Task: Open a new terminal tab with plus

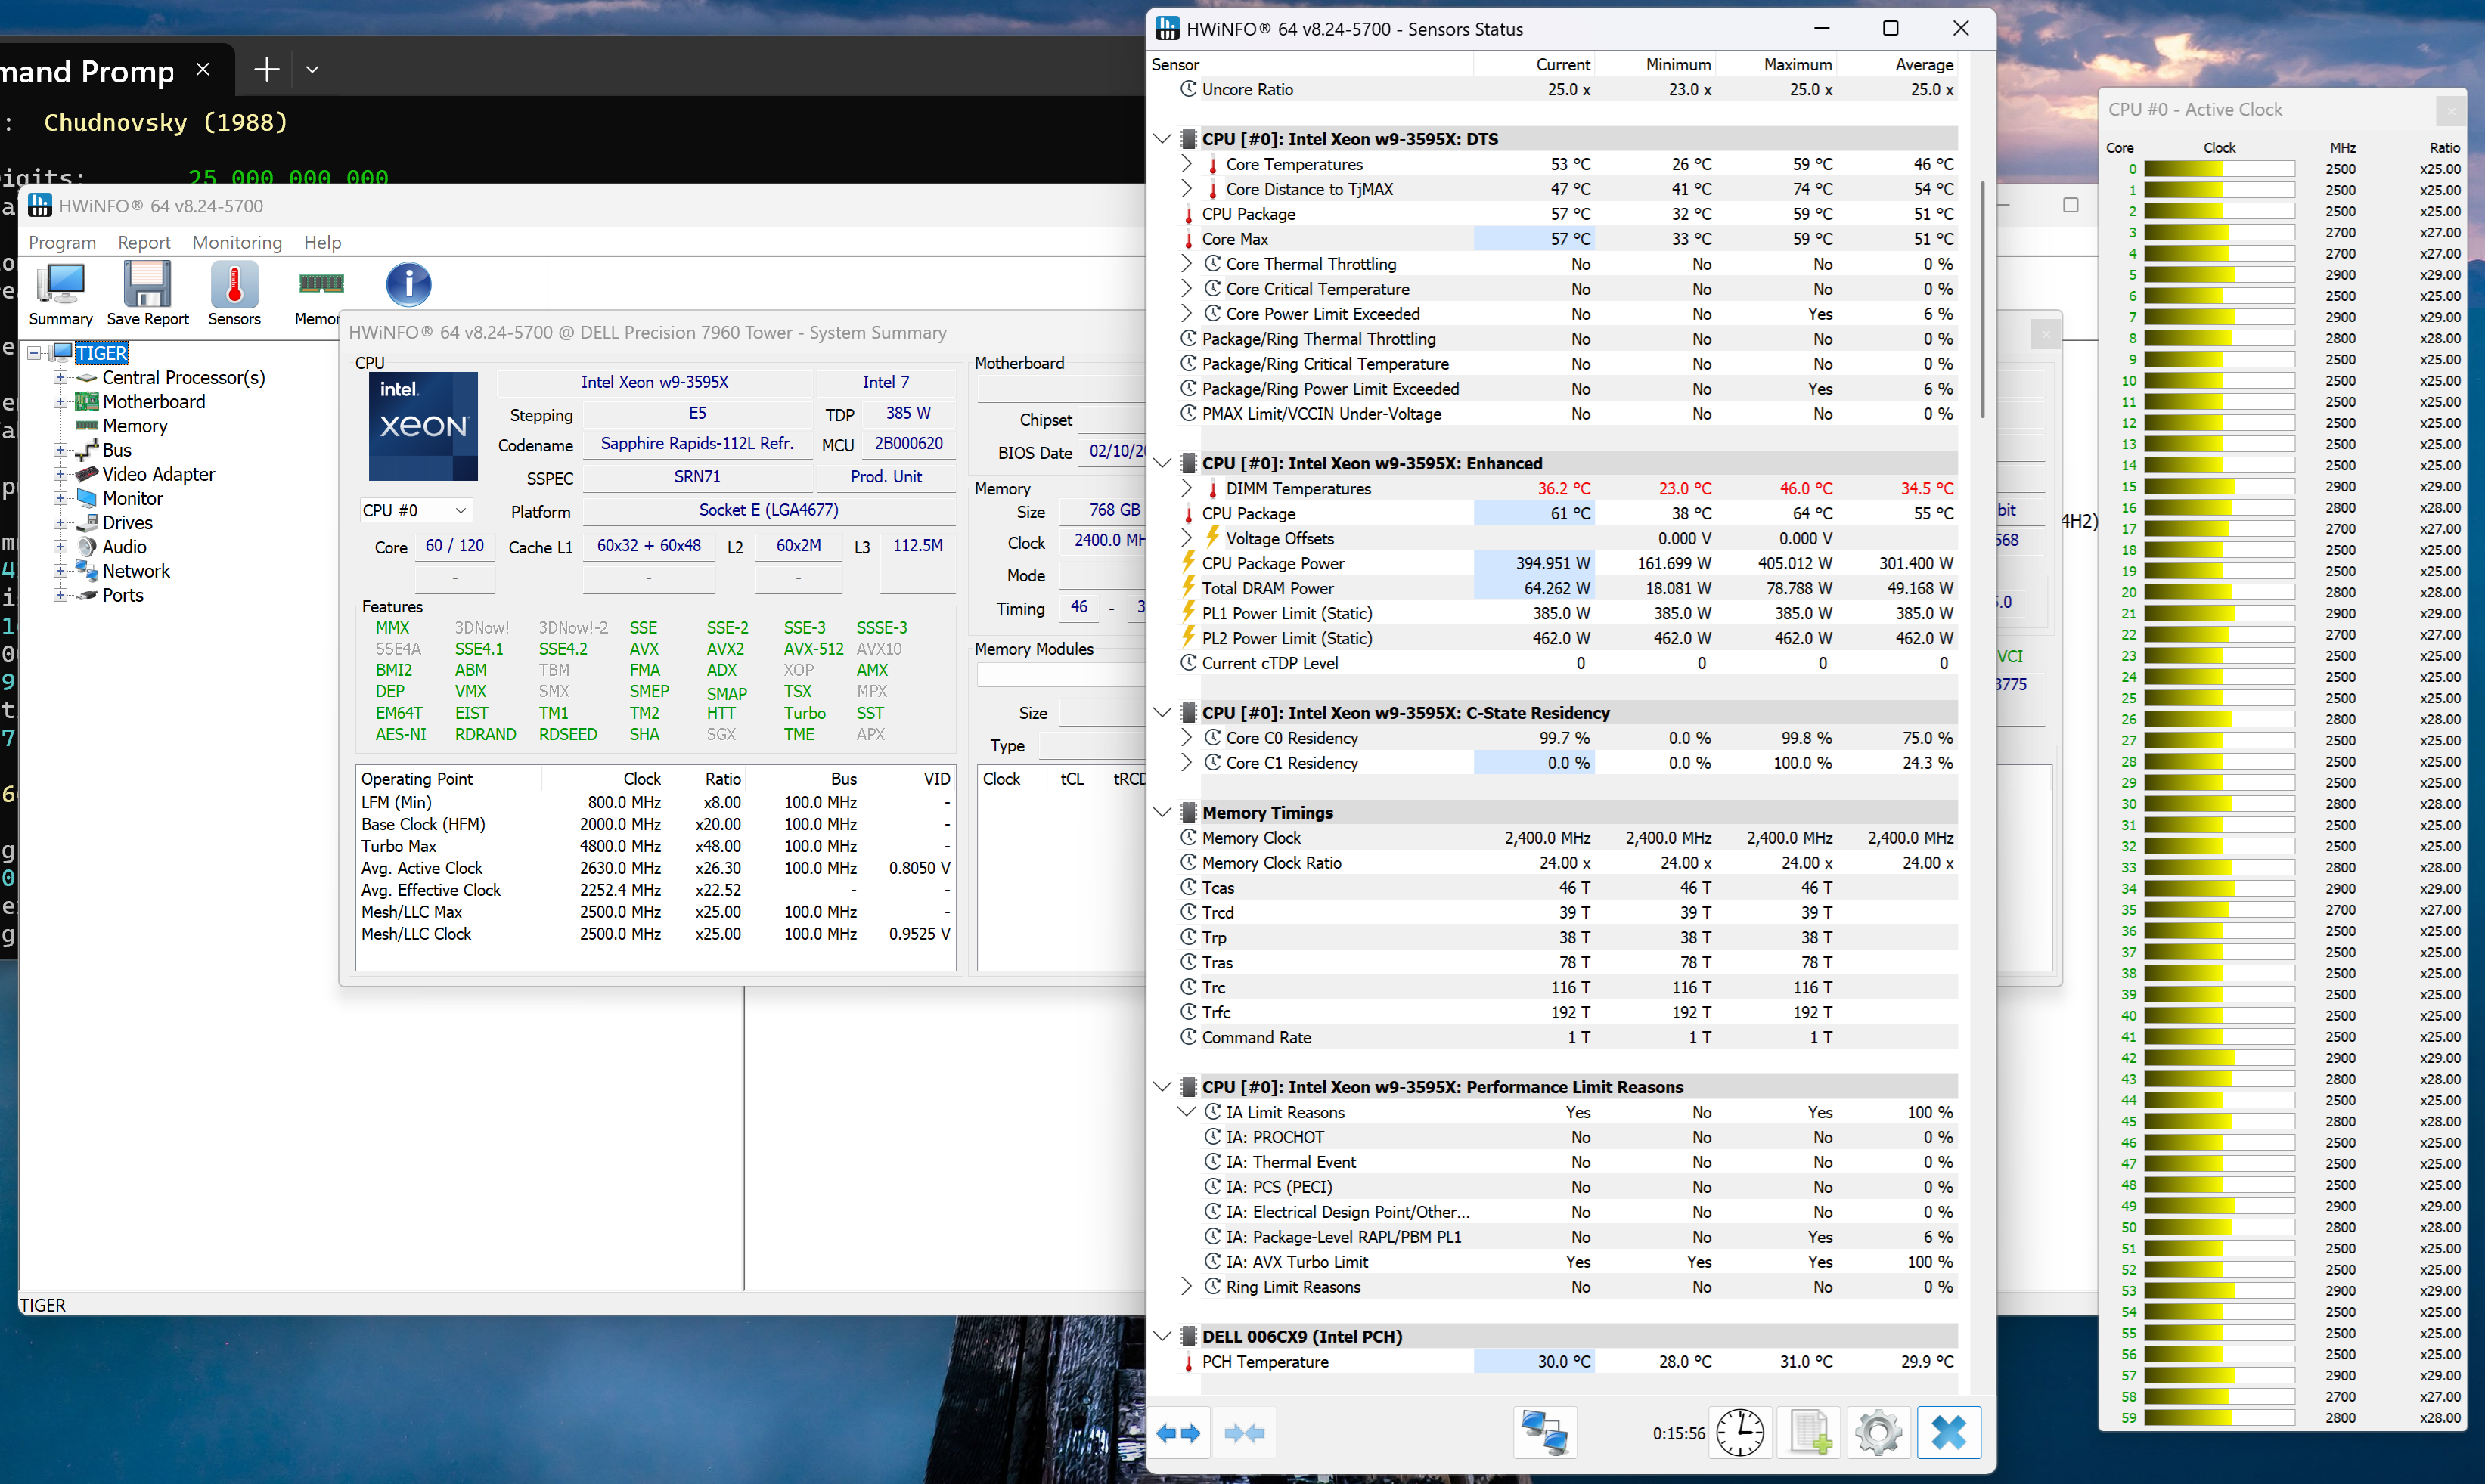Action: [266, 69]
